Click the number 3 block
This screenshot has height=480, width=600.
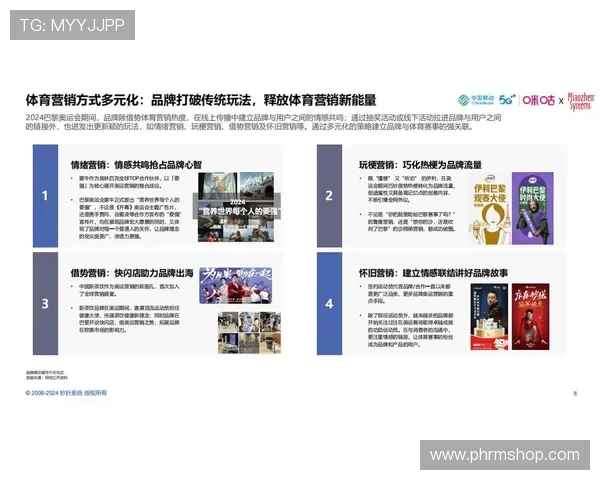click(x=45, y=304)
